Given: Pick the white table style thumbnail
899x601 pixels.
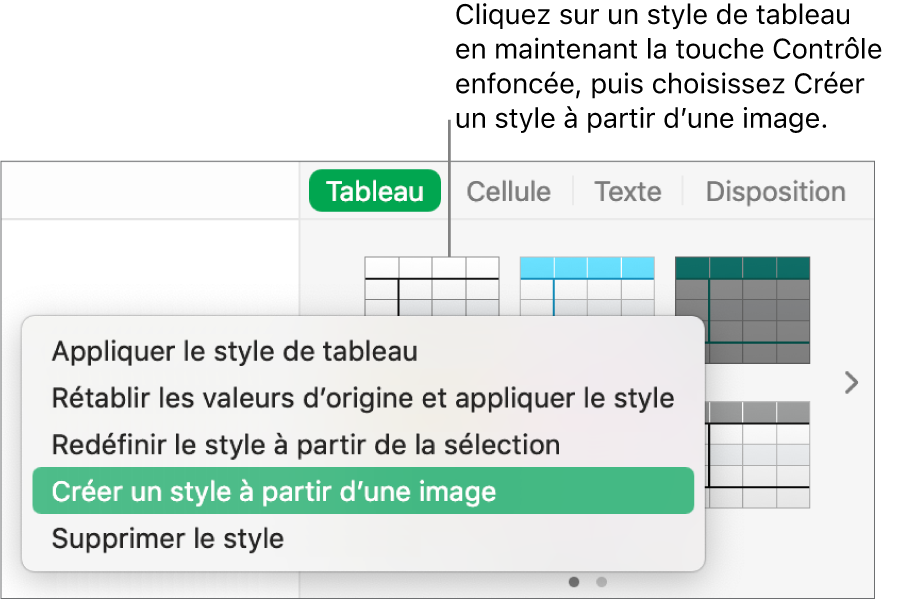Looking at the screenshot, I should pyautogui.click(x=432, y=287).
